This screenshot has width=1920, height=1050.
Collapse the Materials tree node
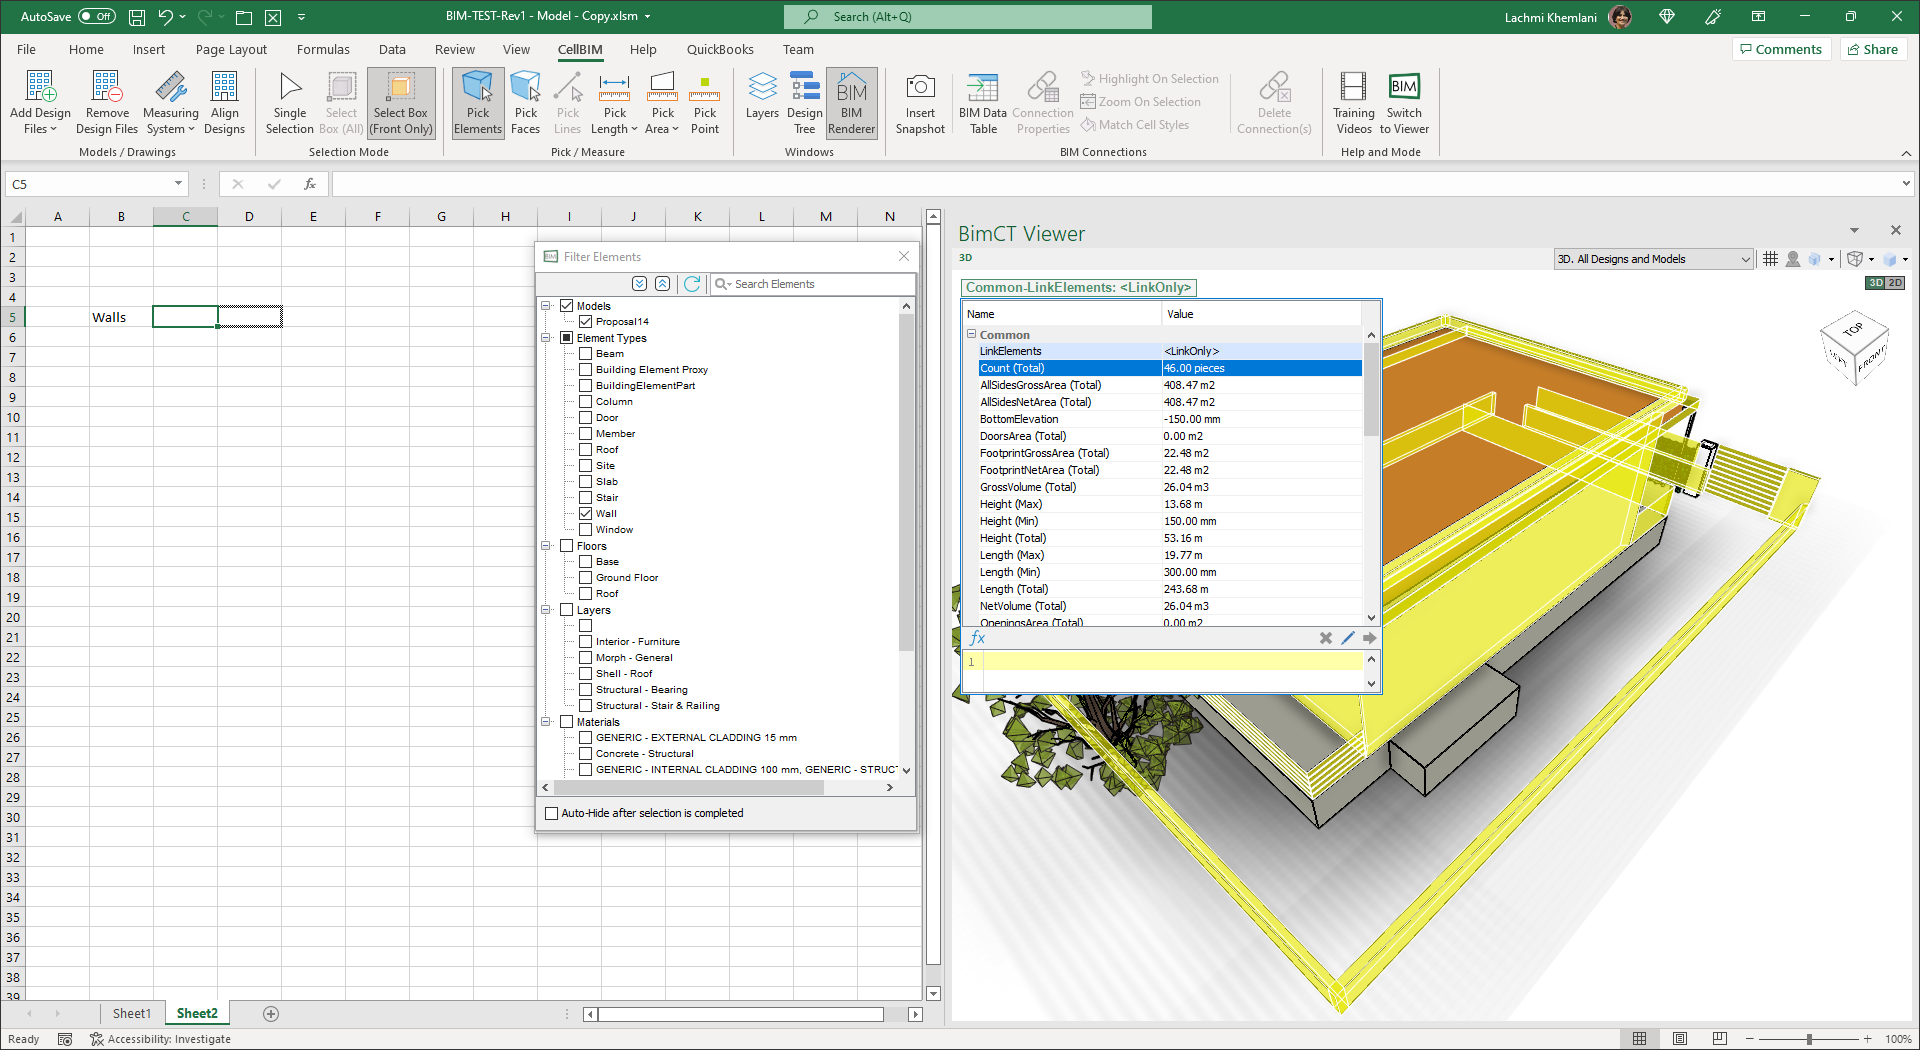coord(547,722)
